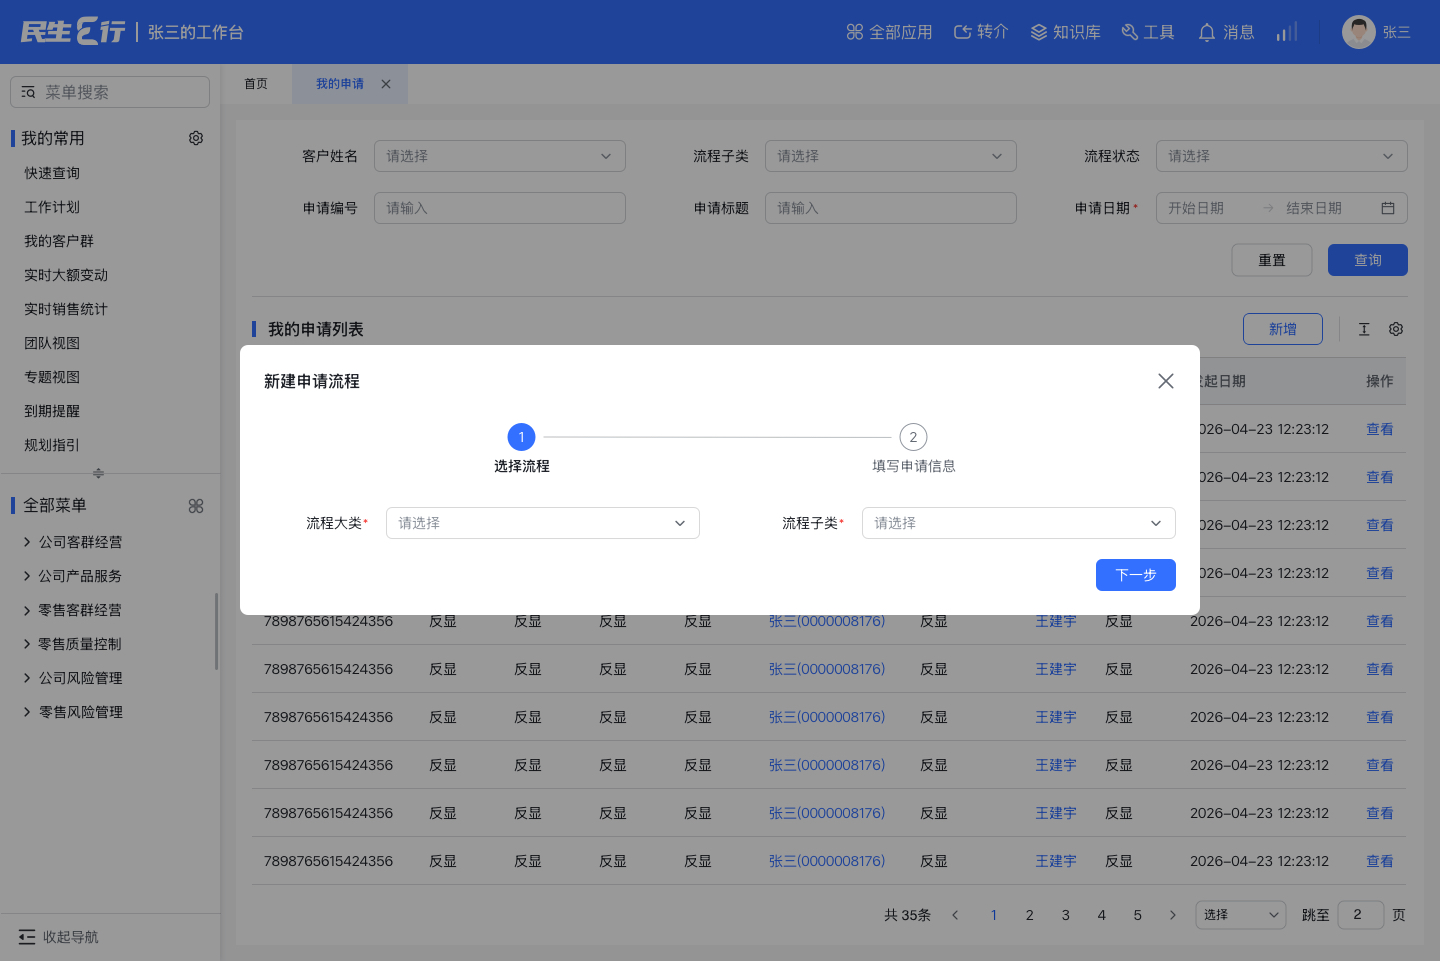Click the grid icon beside 全部菜单
The image size is (1440, 961).
(196, 506)
